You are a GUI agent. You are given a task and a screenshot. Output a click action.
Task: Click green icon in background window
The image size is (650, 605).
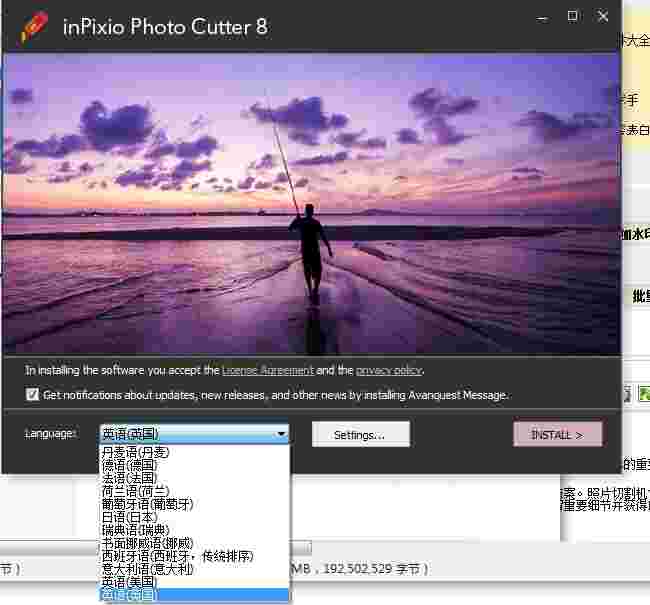pyautogui.click(x=644, y=394)
